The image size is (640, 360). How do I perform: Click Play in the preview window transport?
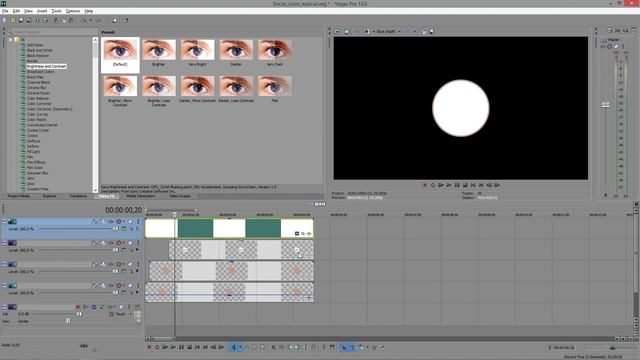click(449, 185)
